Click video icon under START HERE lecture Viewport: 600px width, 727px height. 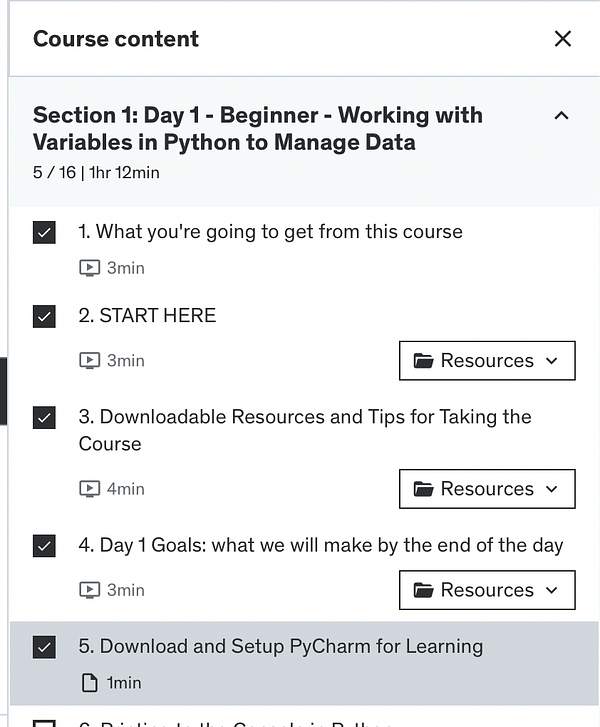pos(90,361)
